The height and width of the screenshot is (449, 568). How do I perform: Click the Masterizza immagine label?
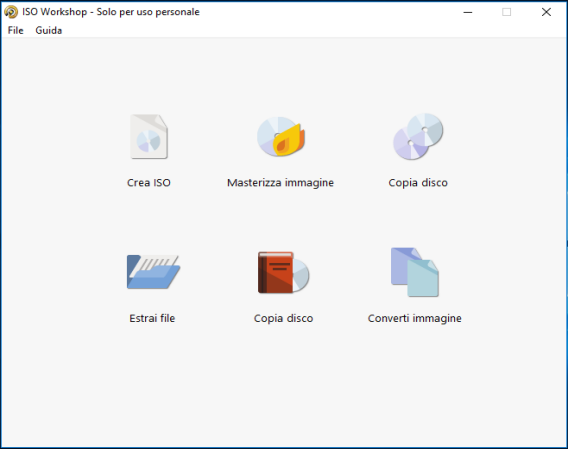(280, 183)
